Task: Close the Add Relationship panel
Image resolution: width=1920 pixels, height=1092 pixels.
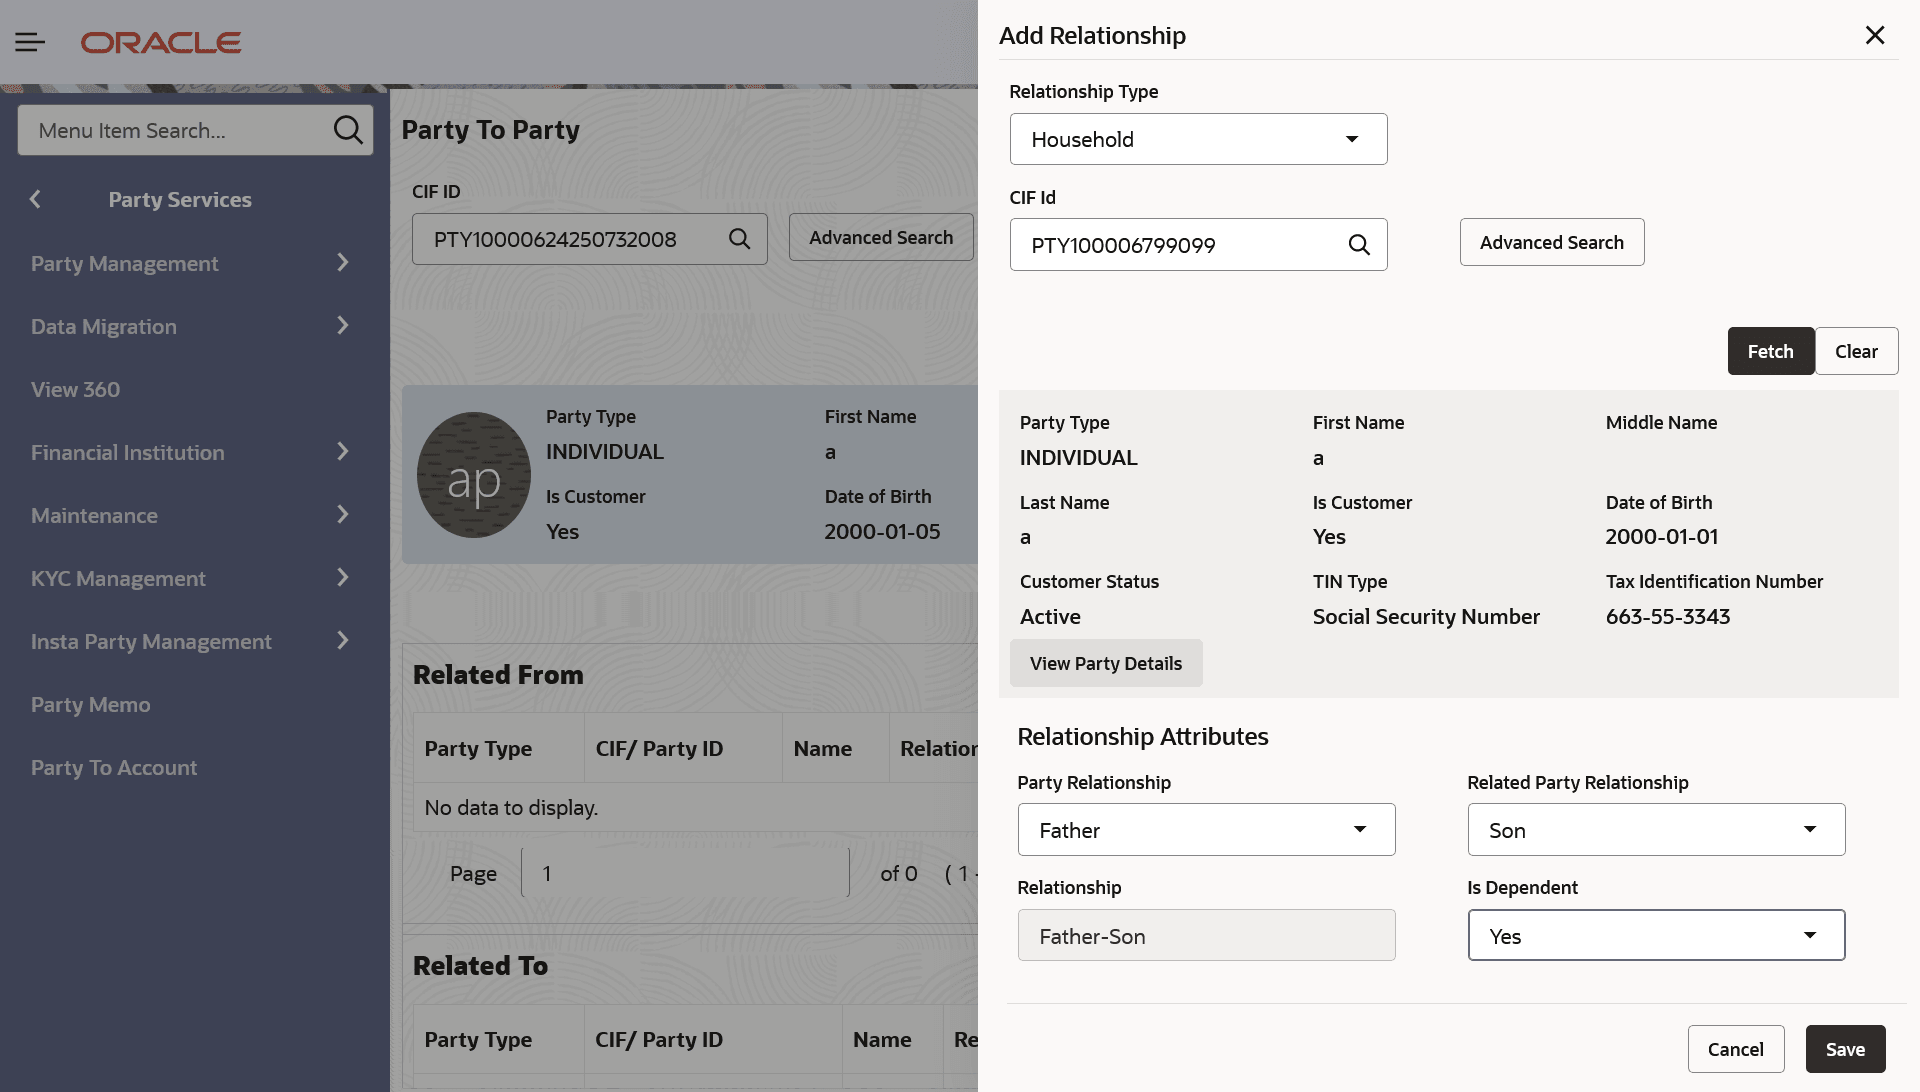Action: (x=1875, y=36)
